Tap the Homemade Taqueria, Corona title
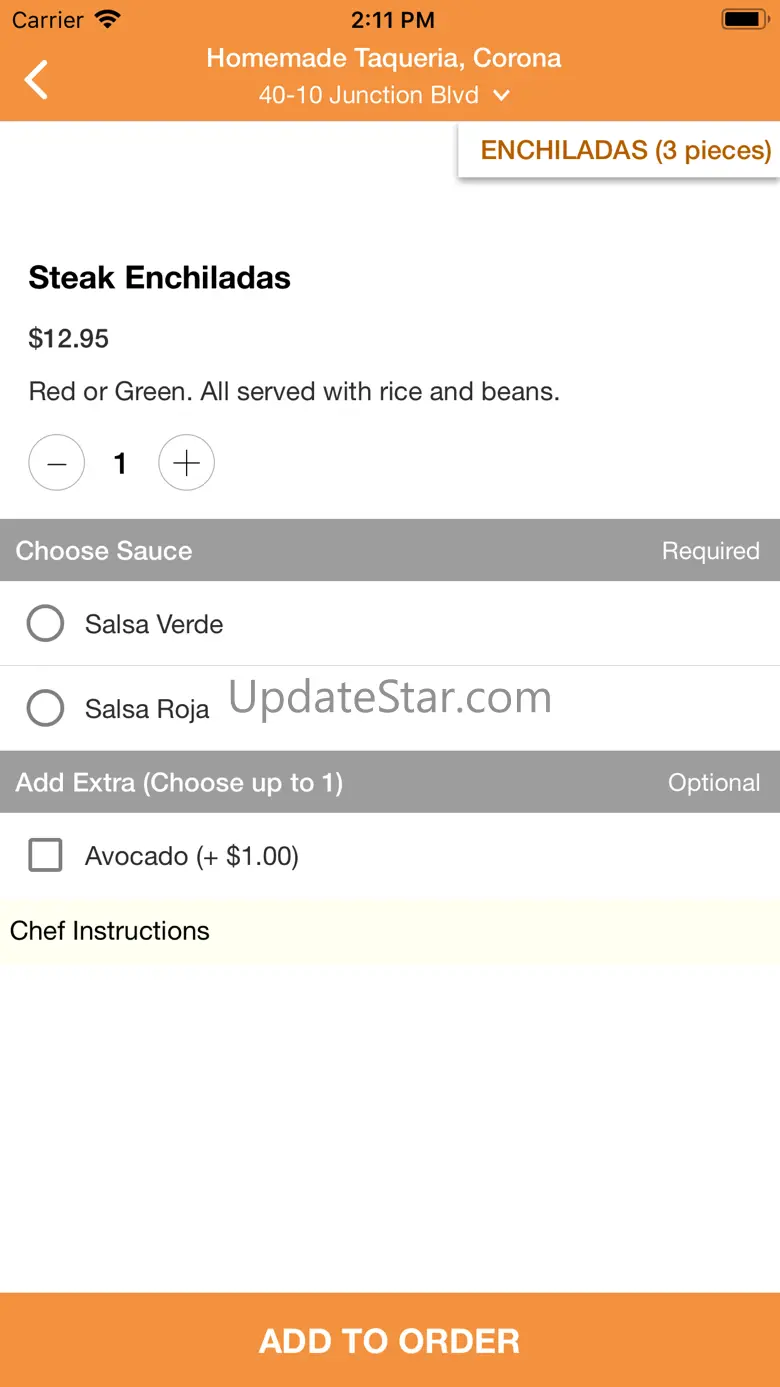This screenshot has height=1387, width=780. coord(384,58)
